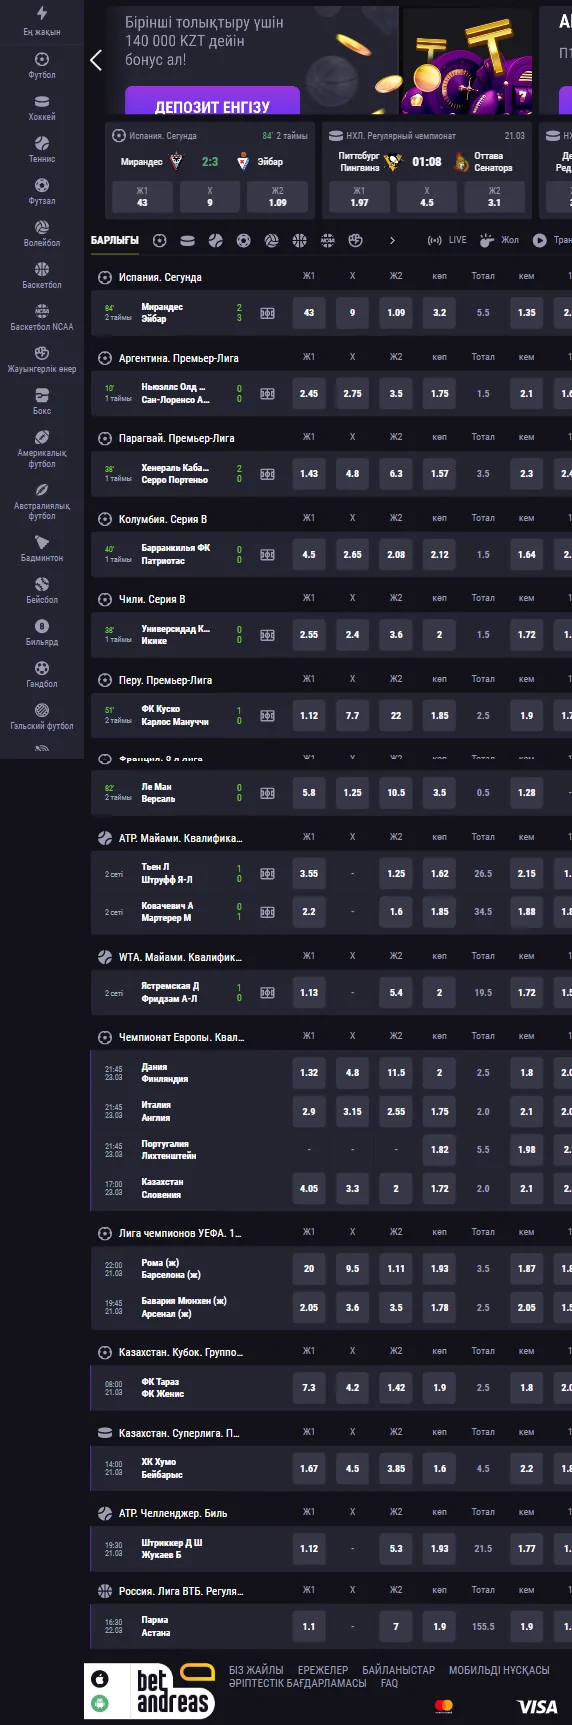Pick the 1.32 odds for Дания
The image size is (572, 1725).
tap(309, 1073)
